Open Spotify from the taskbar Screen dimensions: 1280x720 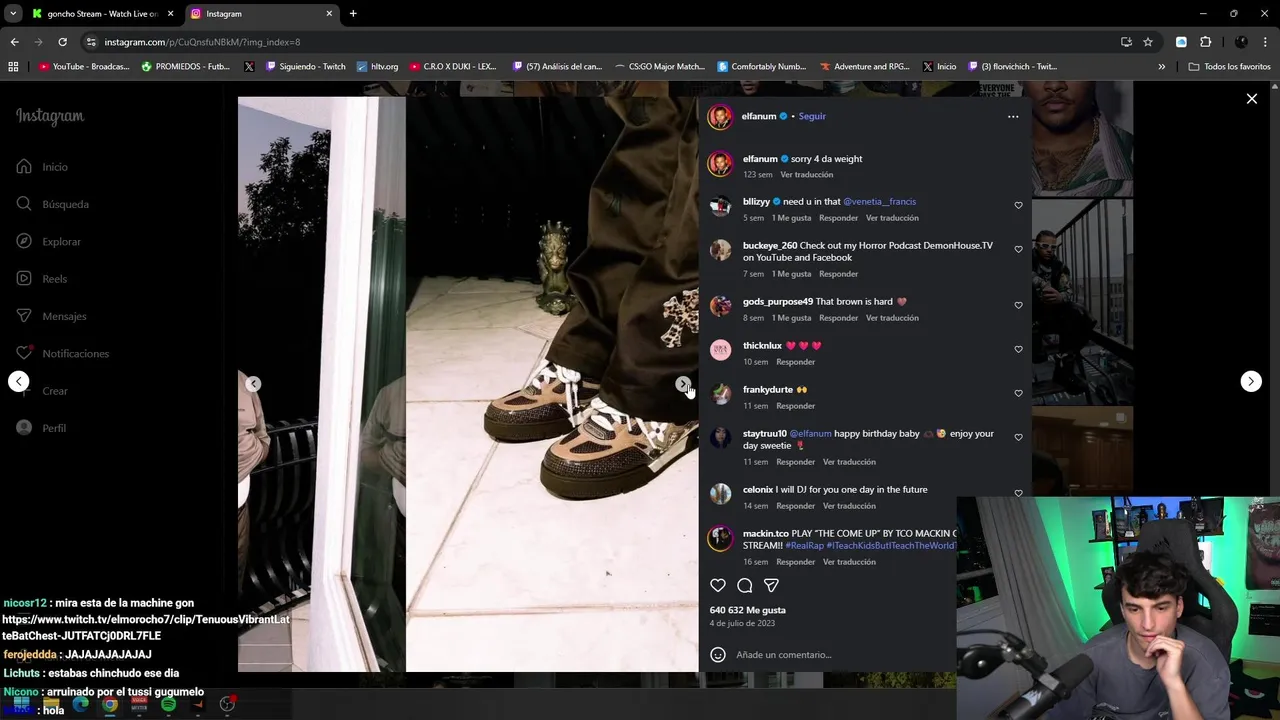coord(168,704)
